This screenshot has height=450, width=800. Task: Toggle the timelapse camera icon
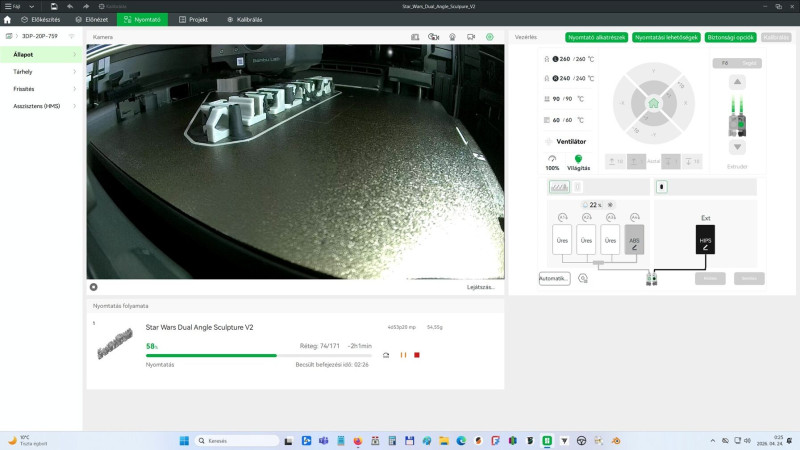click(x=434, y=37)
